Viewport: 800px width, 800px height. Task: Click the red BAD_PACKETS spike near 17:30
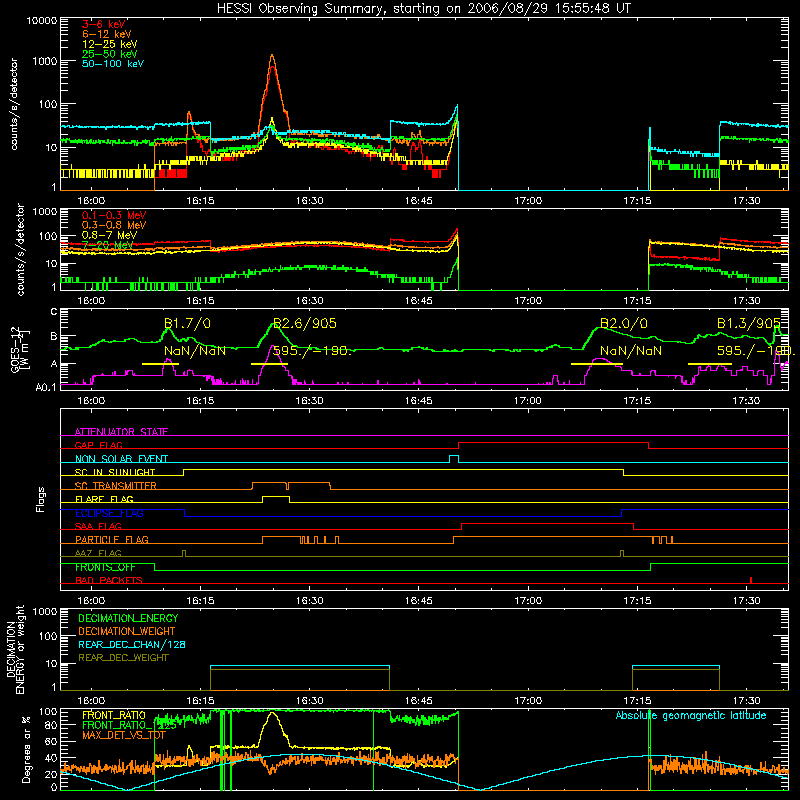pyautogui.click(x=751, y=580)
